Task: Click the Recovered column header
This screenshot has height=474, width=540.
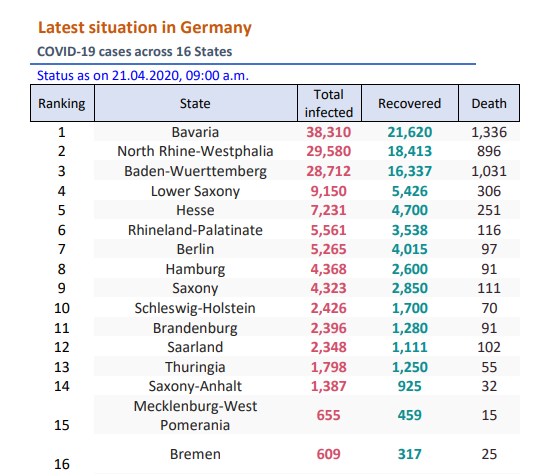Action: pyautogui.click(x=409, y=103)
